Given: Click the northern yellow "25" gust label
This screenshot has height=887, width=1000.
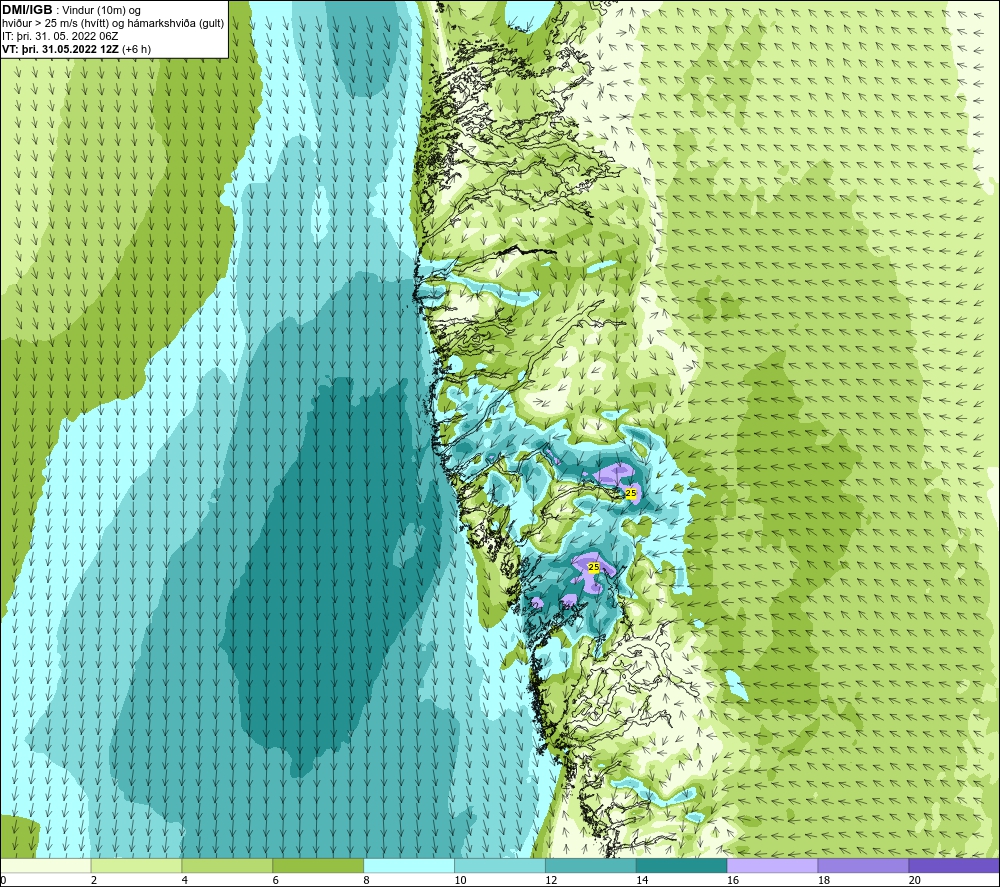Looking at the screenshot, I should [631, 493].
